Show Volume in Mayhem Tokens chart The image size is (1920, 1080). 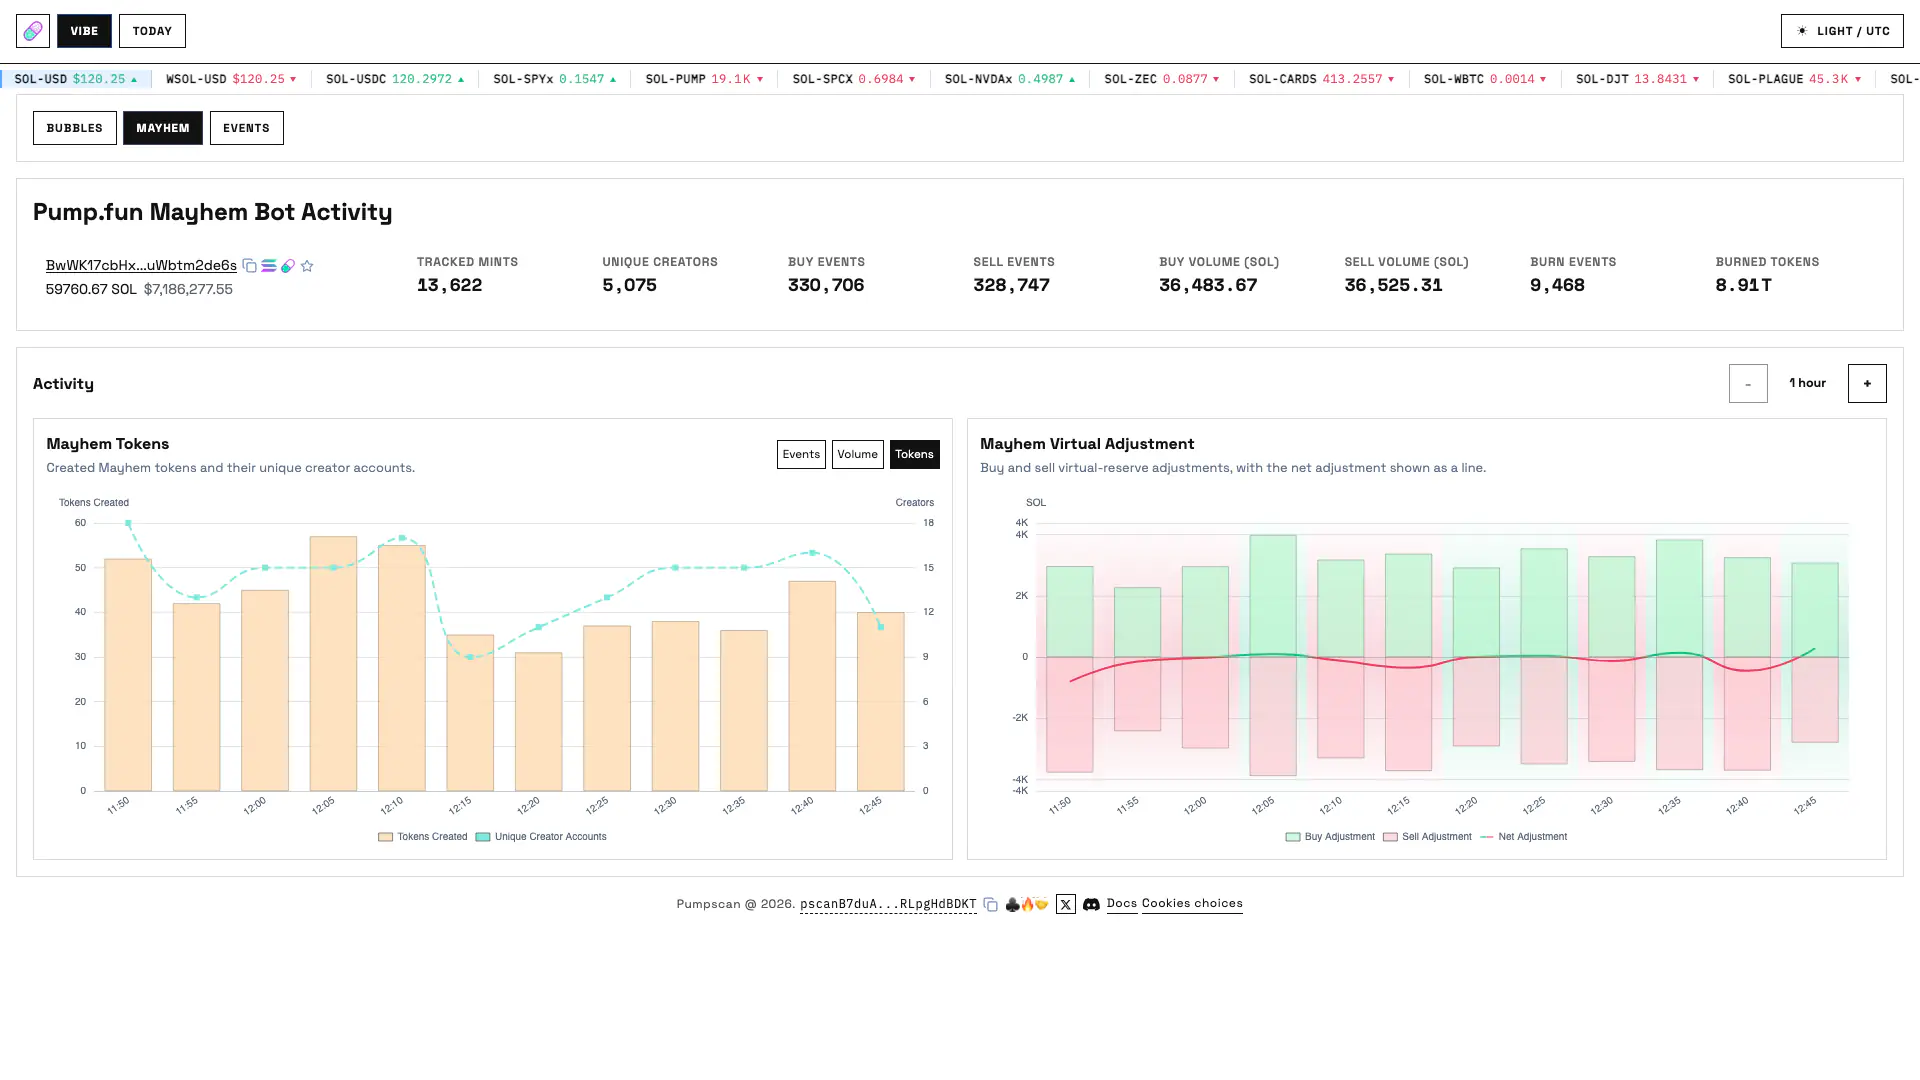click(x=857, y=454)
